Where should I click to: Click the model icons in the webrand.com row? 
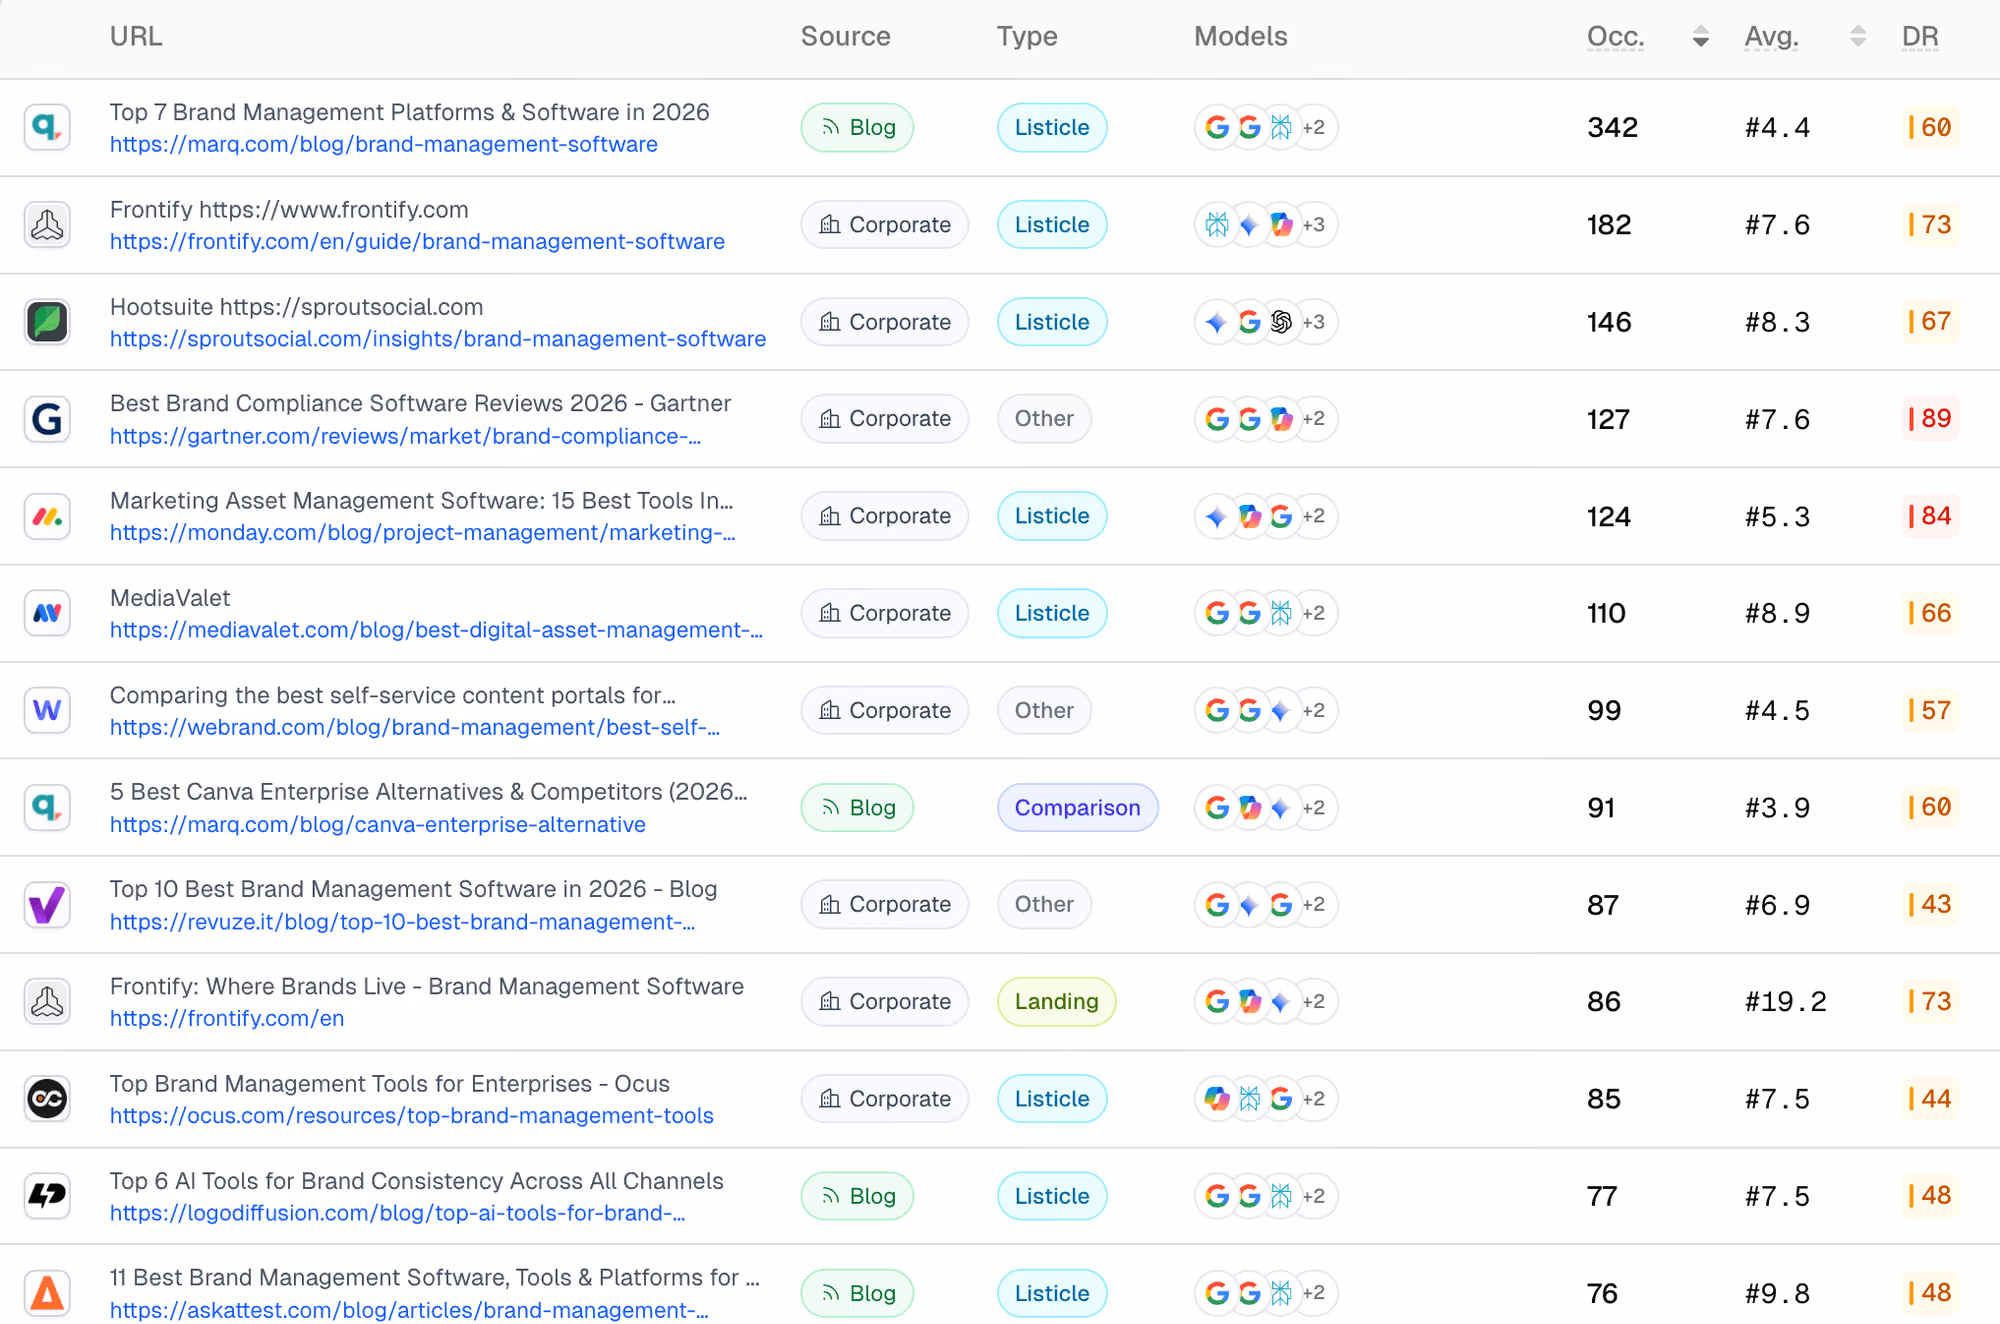click(1266, 710)
